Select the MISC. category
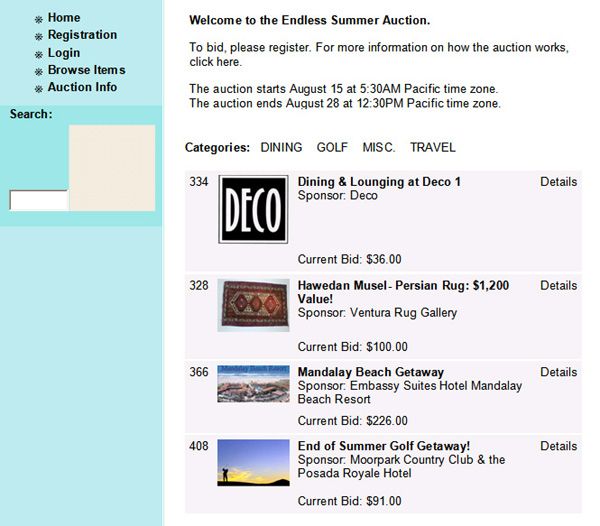This screenshot has width=600, height=526. (379, 148)
